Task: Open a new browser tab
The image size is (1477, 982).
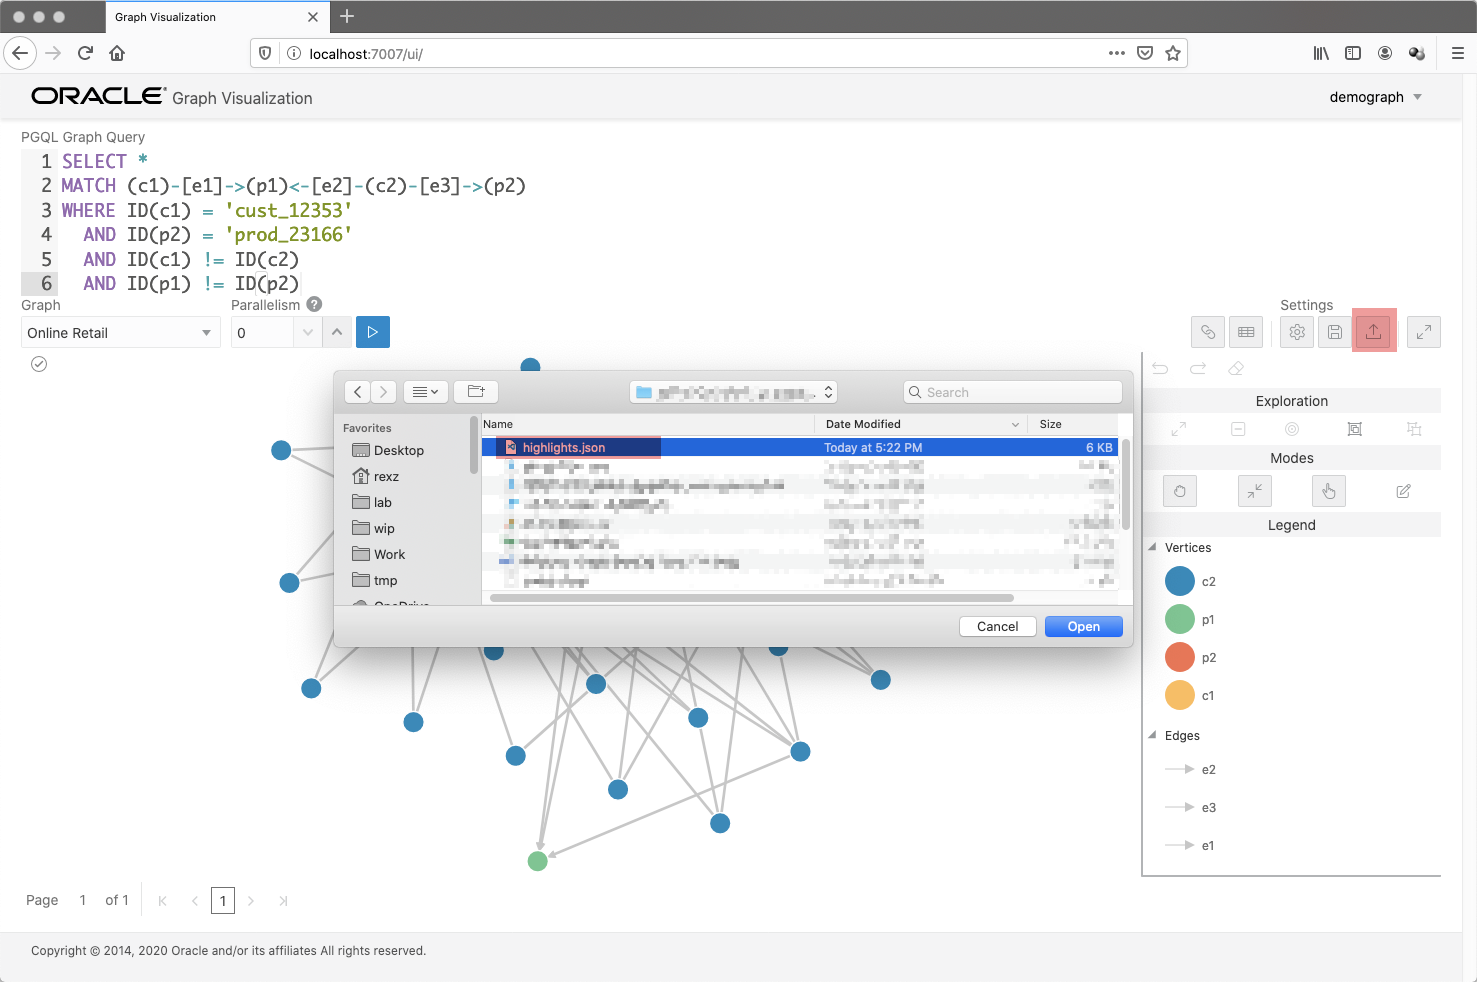Action: pyautogui.click(x=347, y=16)
